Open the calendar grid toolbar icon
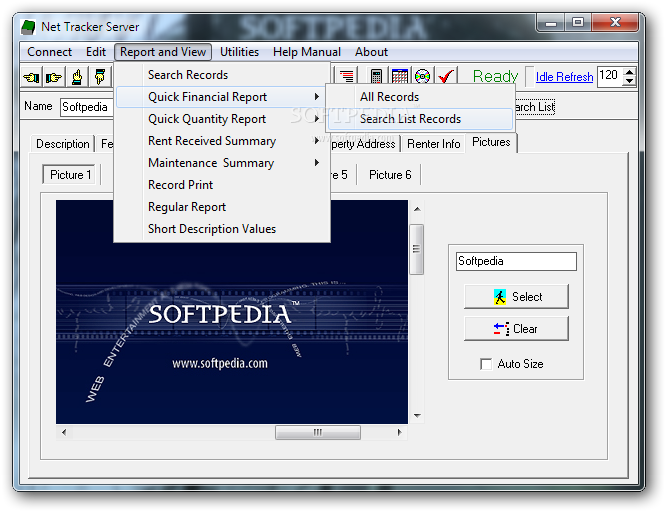Image resolution: width=666 pixels, height=512 pixels. coord(399,76)
